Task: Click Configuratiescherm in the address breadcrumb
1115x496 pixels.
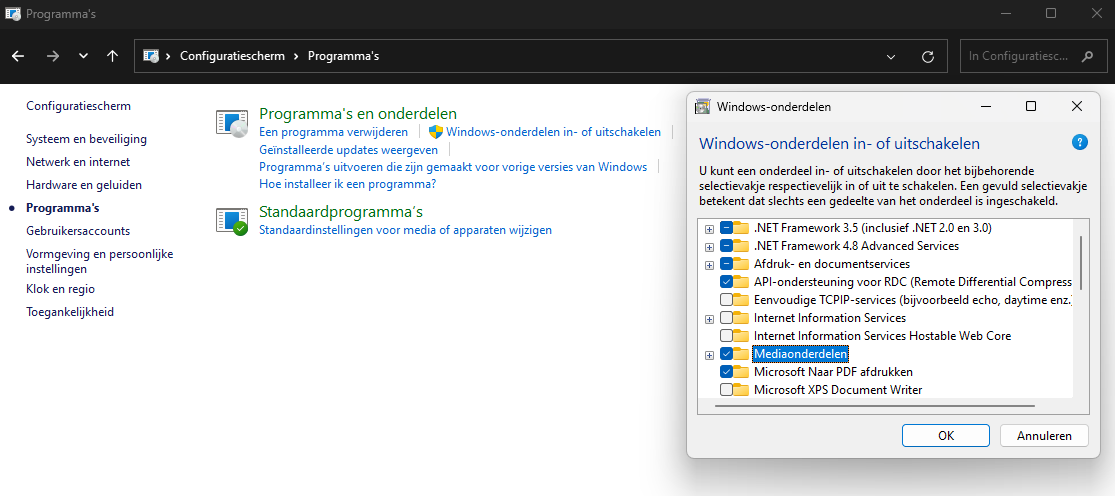Action: pyautogui.click(x=232, y=56)
